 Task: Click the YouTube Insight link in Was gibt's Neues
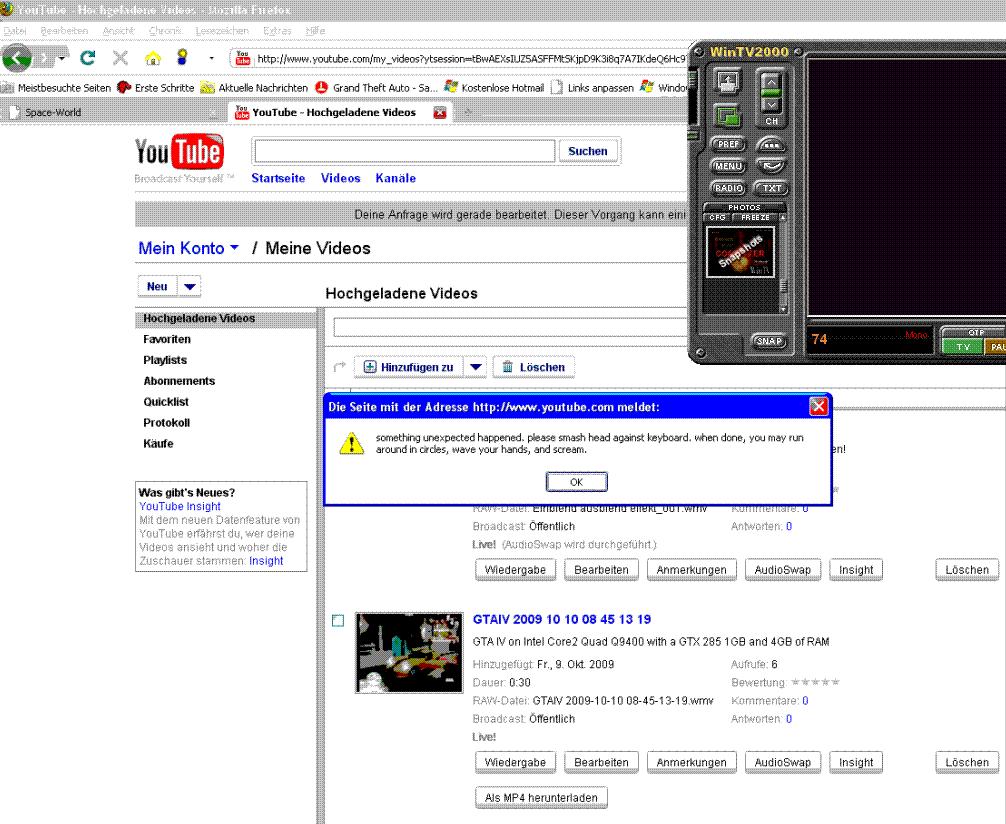pos(180,506)
